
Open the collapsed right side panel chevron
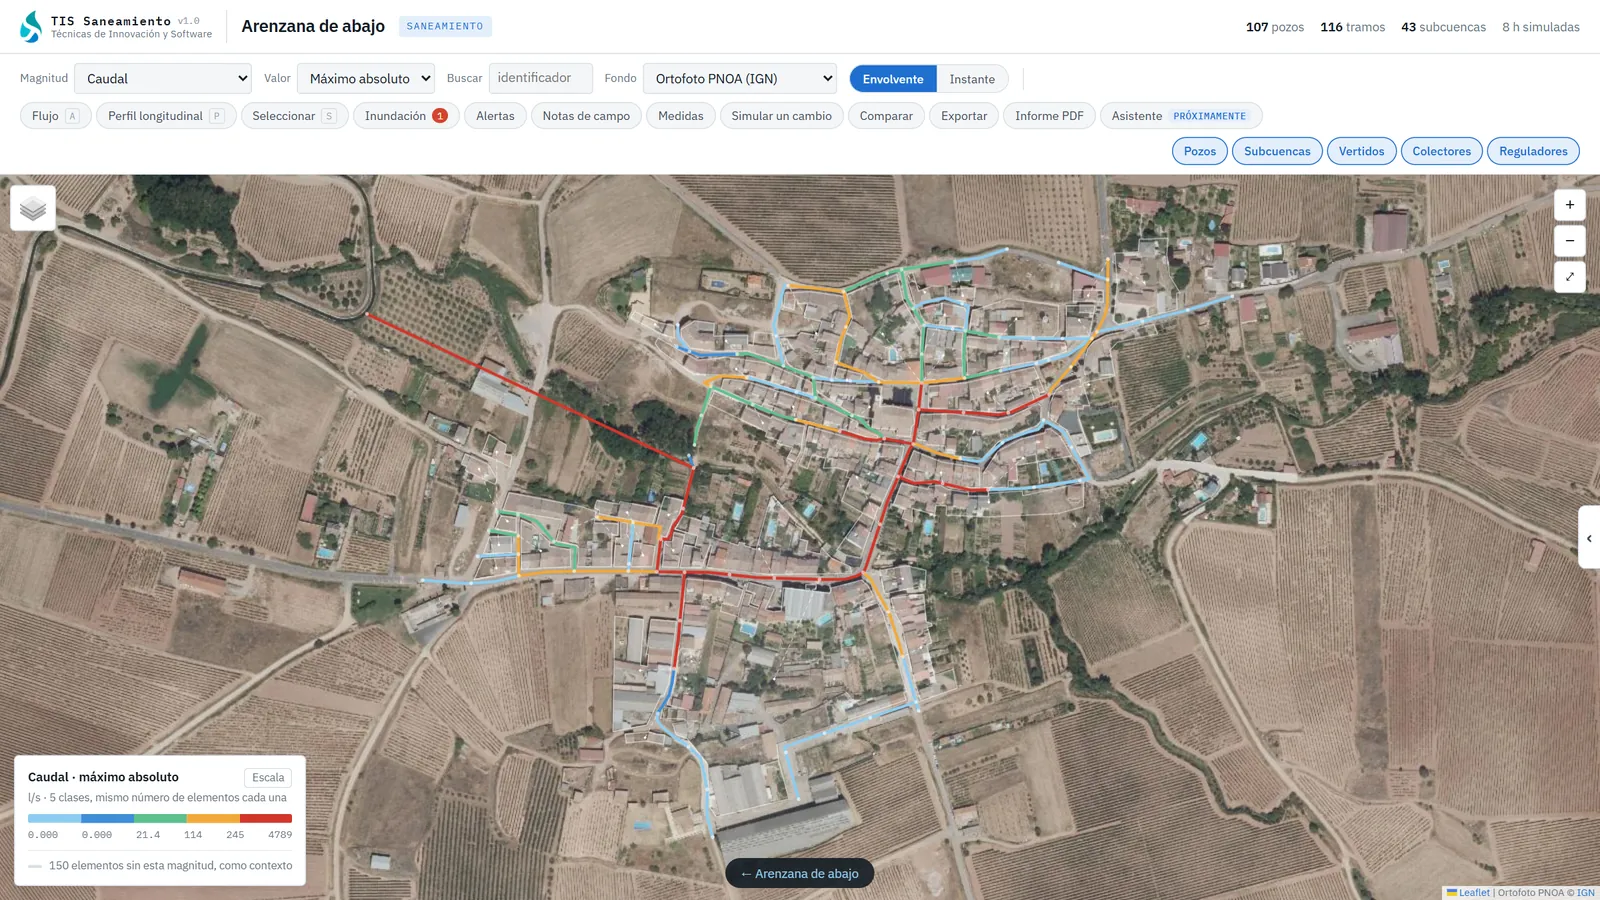(x=1589, y=538)
